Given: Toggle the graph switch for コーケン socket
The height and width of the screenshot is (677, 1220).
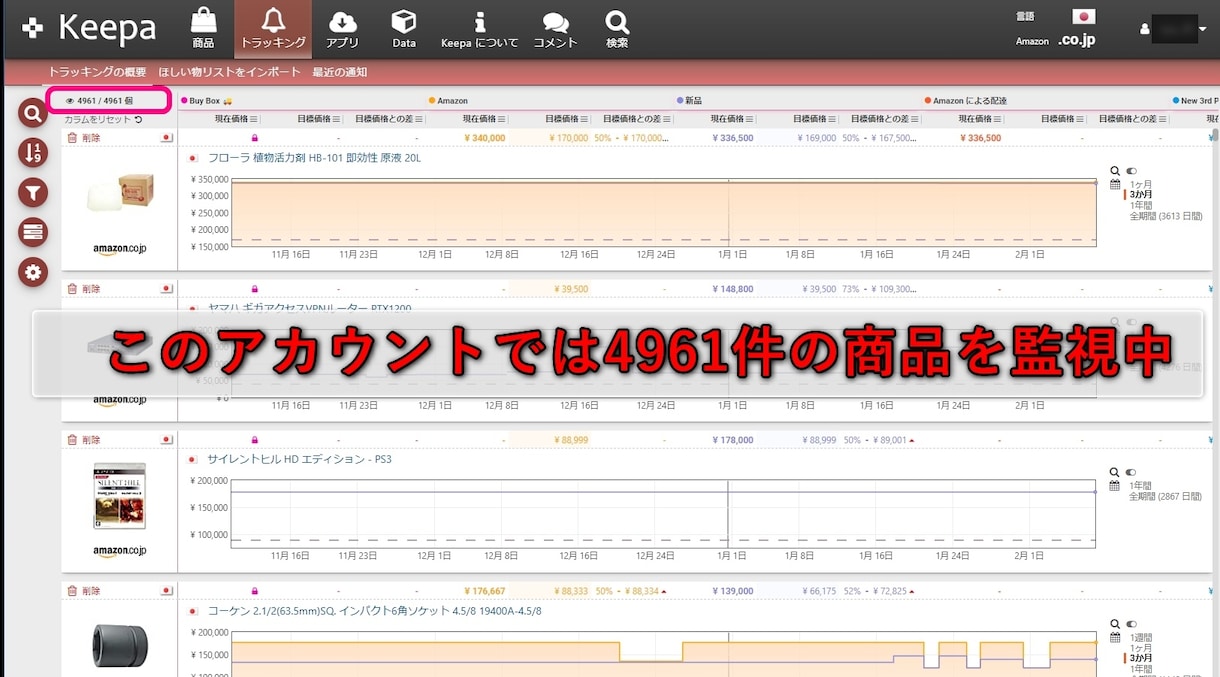Looking at the screenshot, I should [x=1131, y=623].
